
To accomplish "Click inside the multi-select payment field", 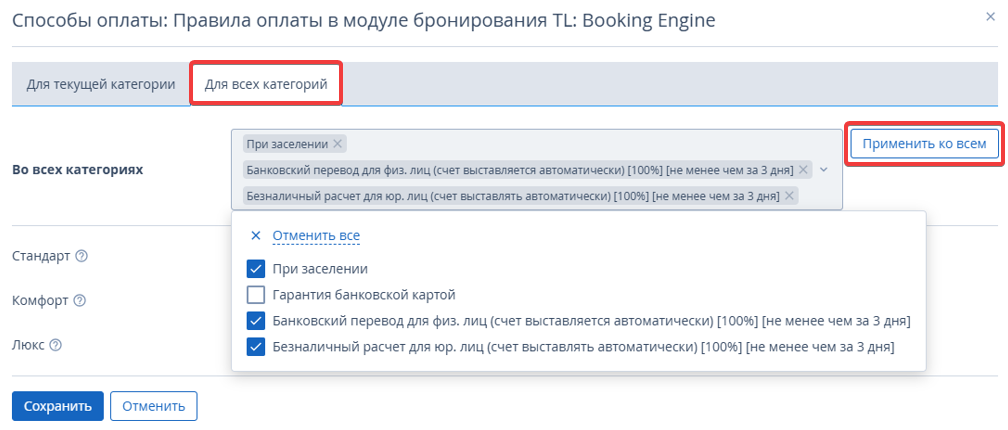I will click(x=536, y=170).
